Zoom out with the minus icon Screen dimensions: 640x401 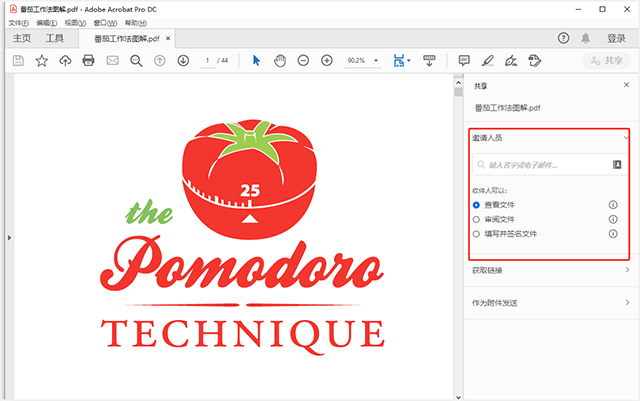303,61
